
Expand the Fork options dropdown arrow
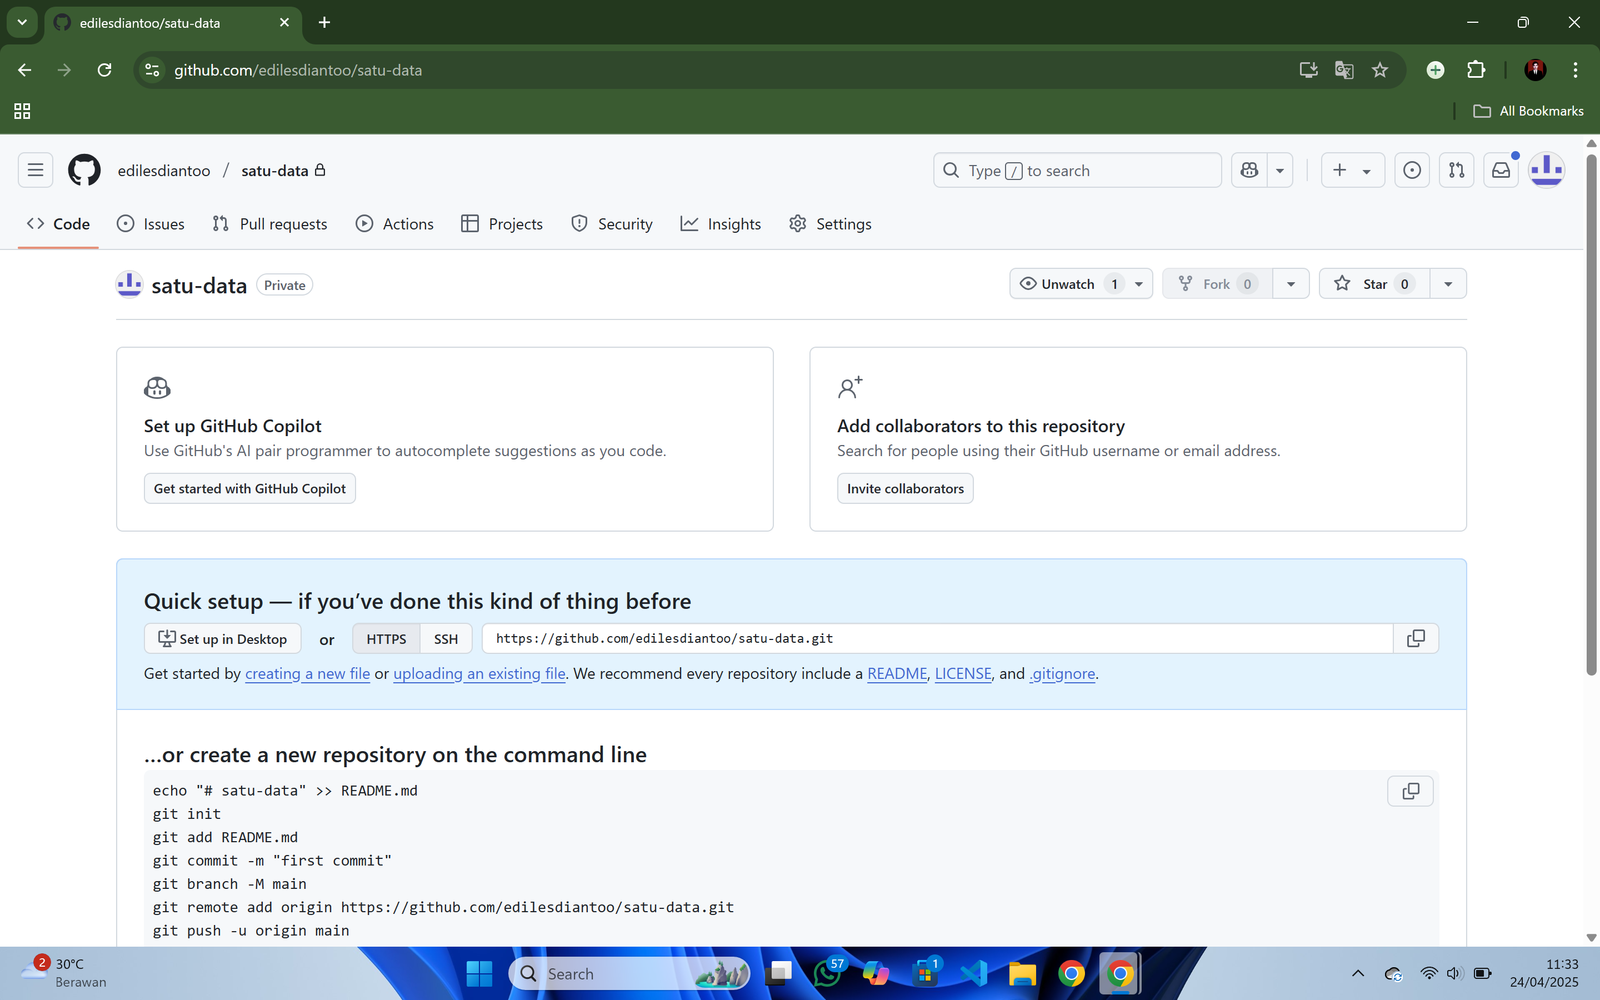[x=1291, y=284]
